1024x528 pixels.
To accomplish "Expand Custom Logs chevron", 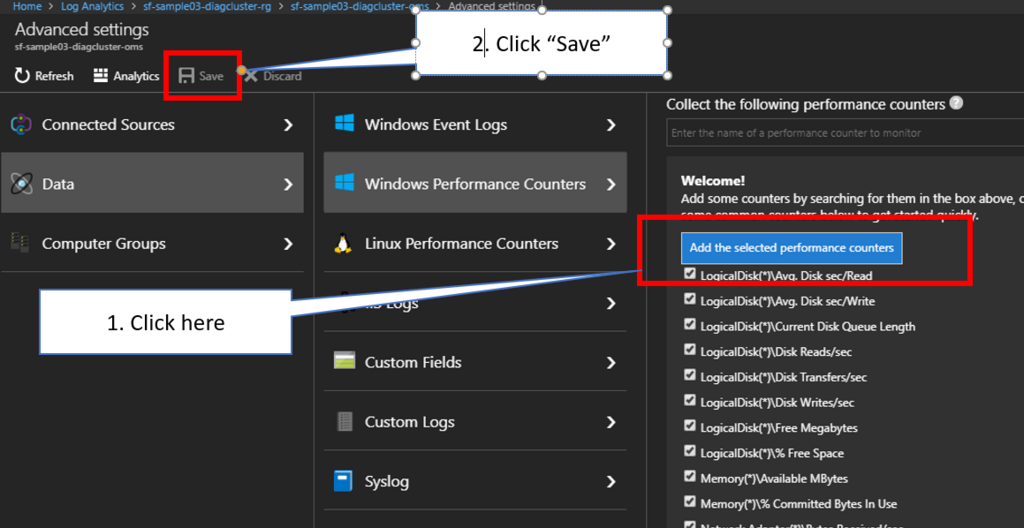I will pyautogui.click(x=611, y=422).
